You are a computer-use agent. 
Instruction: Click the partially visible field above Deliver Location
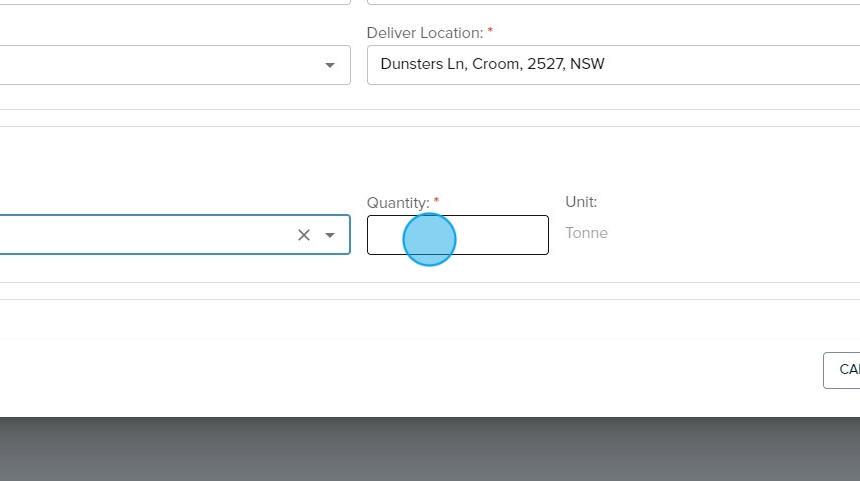tap(612, 4)
